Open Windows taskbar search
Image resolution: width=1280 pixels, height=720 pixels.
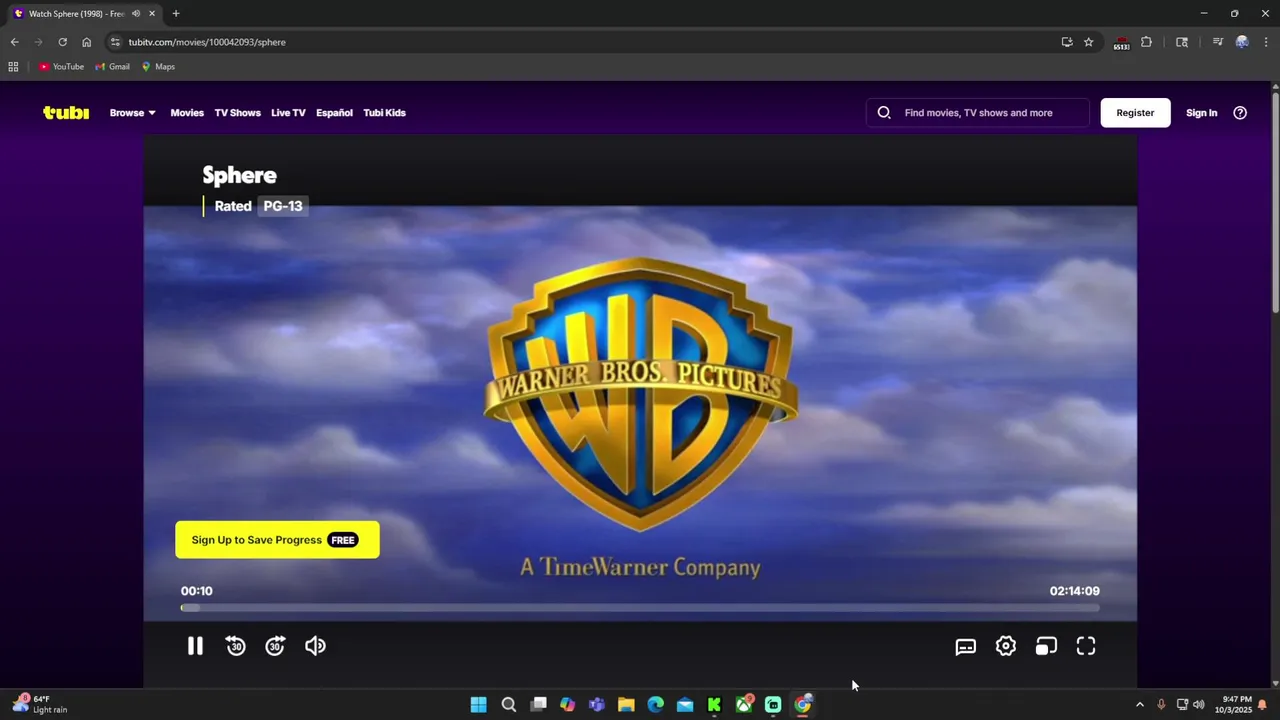(508, 705)
